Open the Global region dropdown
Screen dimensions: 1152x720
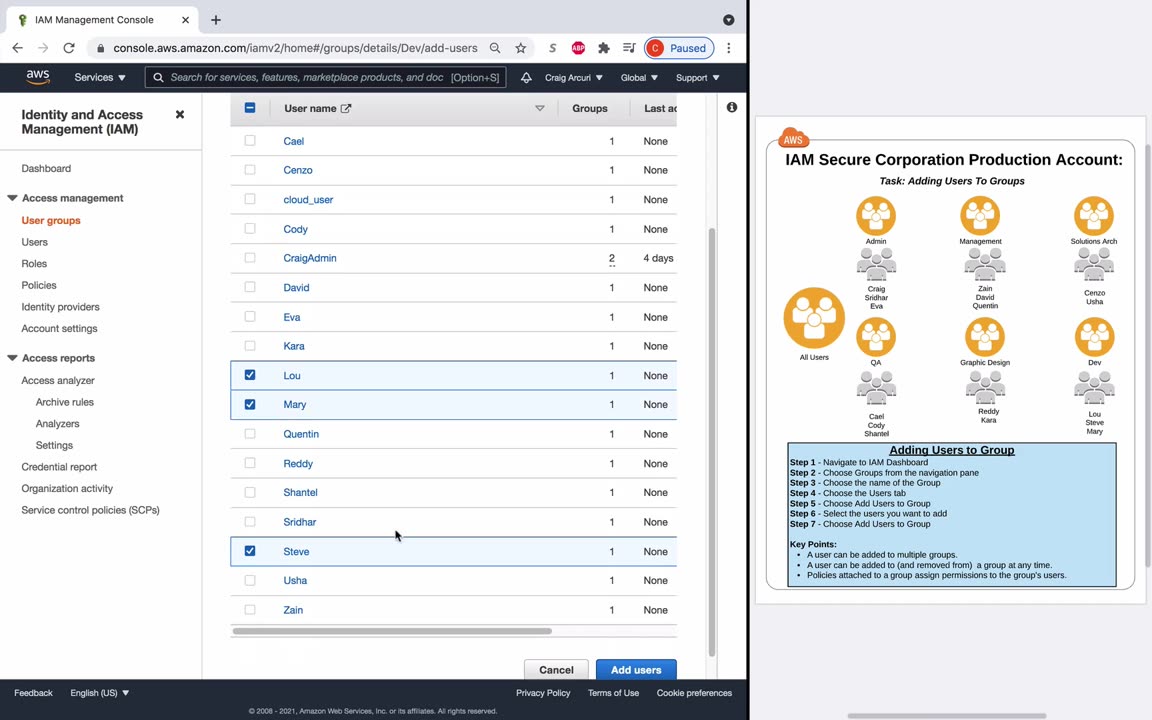(x=639, y=77)
